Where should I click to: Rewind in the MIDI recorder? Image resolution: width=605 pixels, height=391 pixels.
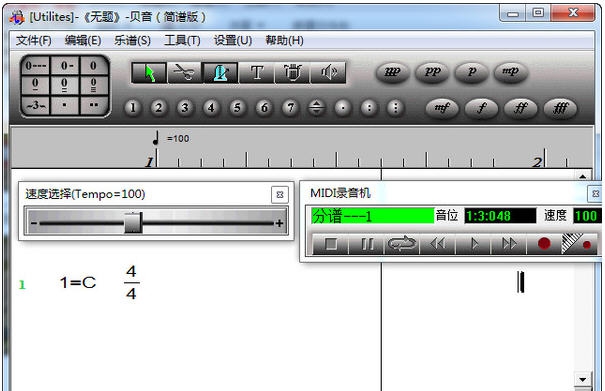click(438, 244)
